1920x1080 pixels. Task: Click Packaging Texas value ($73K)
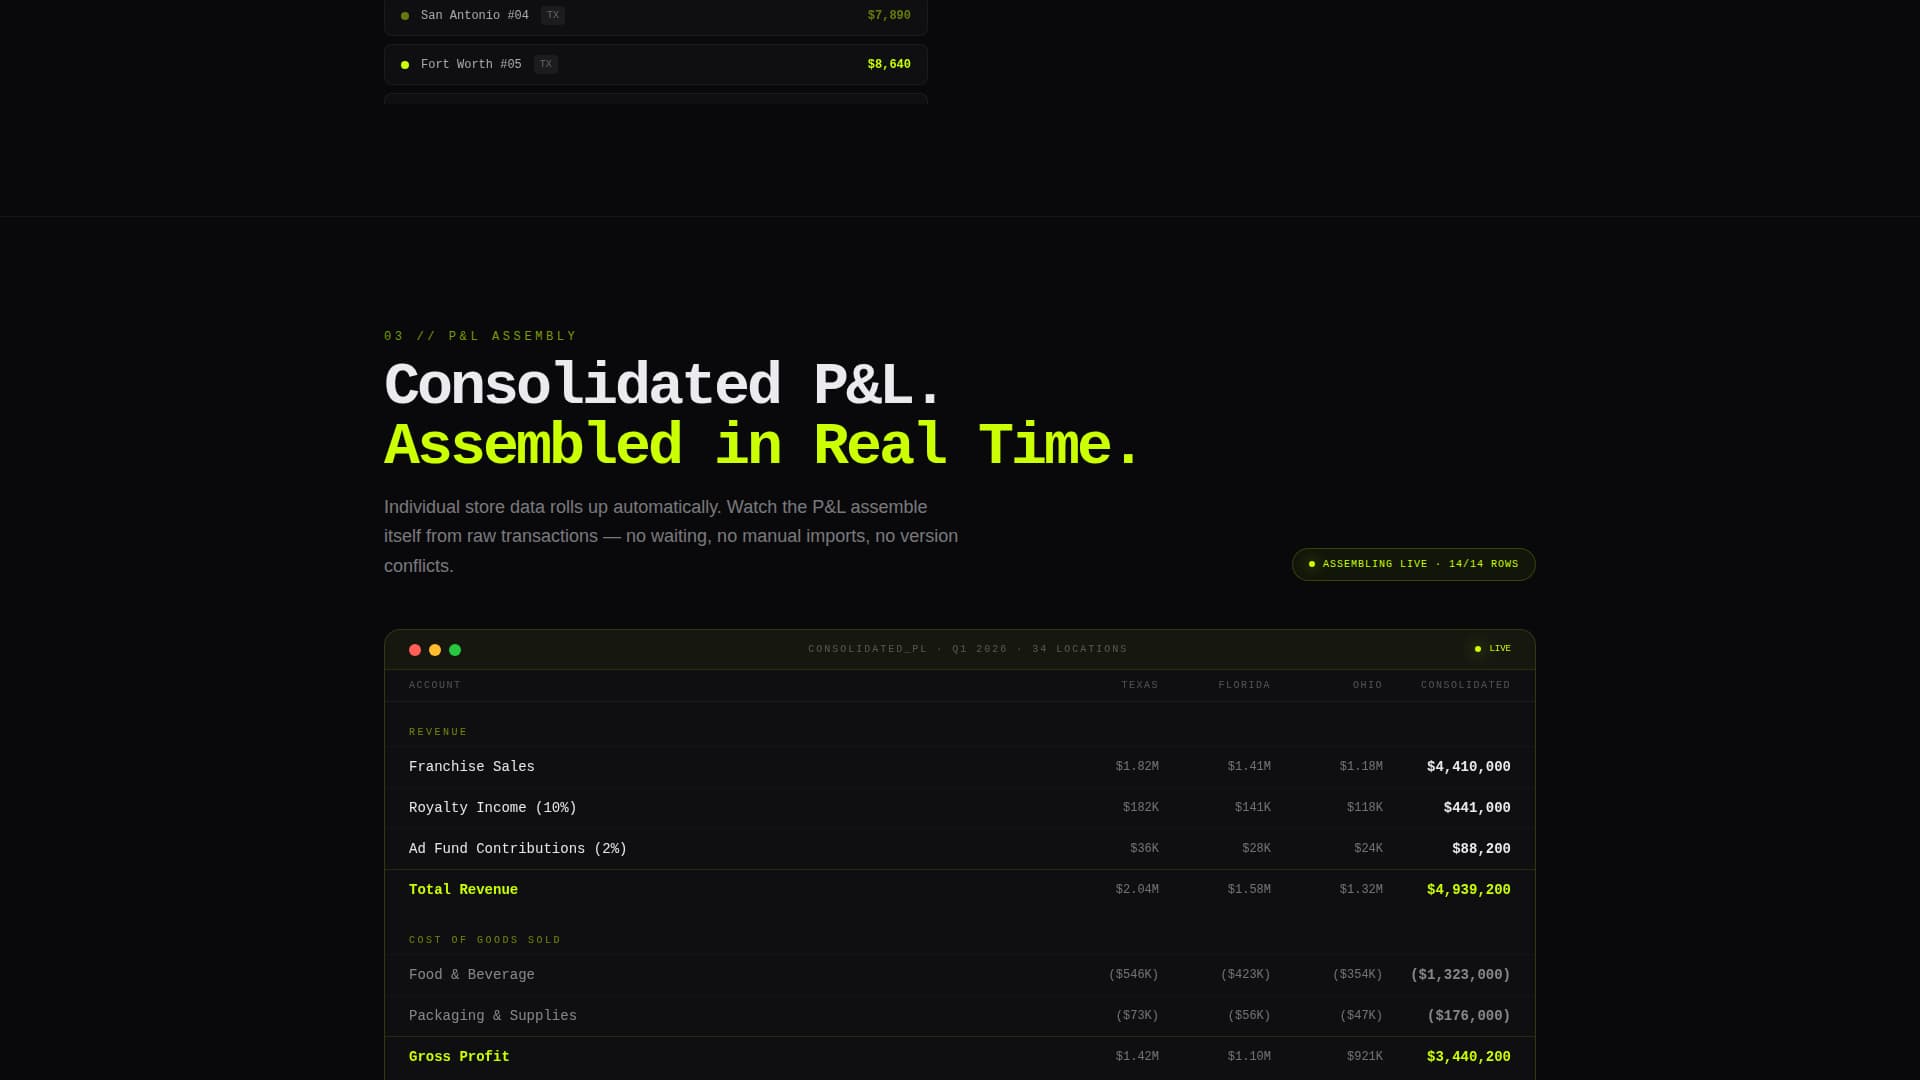coord(1137,1016)
